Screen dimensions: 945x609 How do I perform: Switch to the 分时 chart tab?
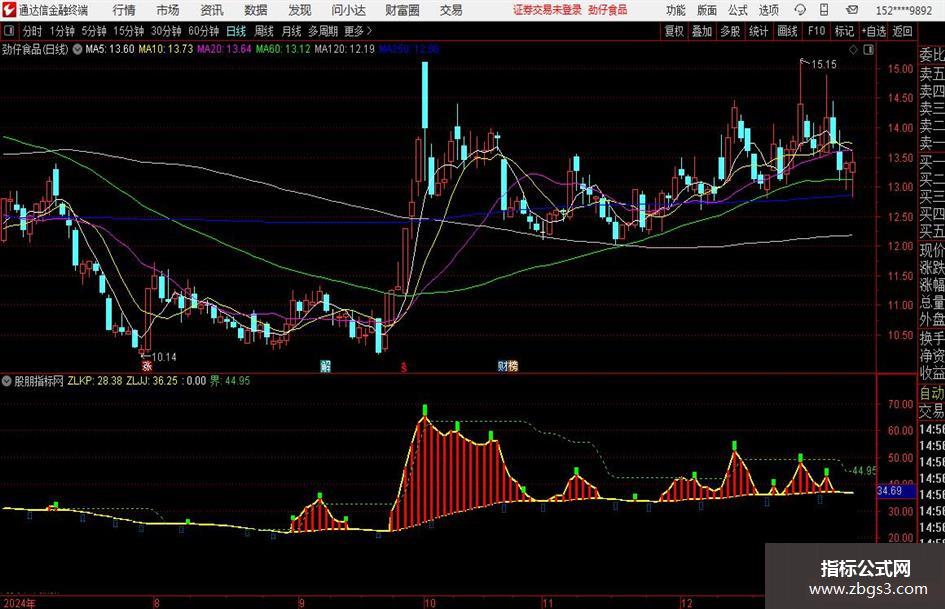click(33, 31)
